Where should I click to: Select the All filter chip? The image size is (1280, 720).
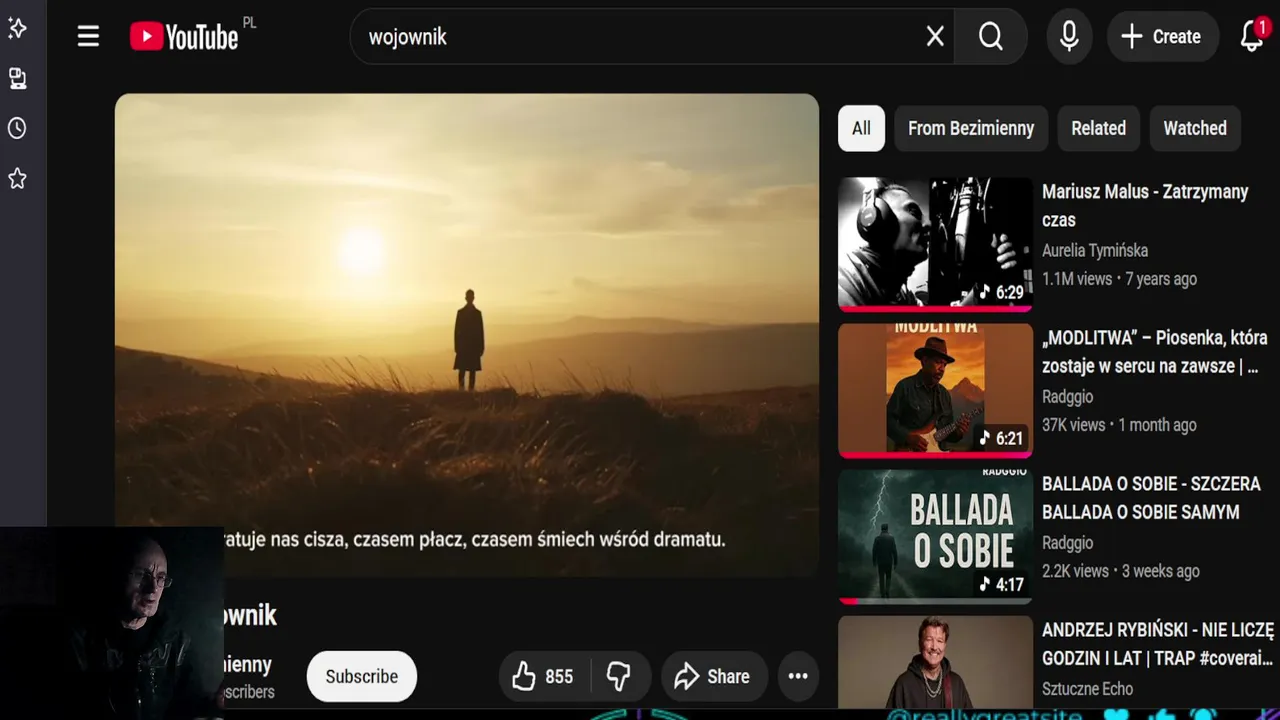[861, 128]
